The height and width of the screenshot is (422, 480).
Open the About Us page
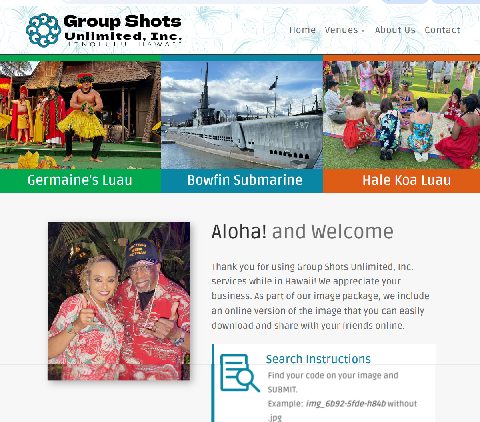click(395, 30)
